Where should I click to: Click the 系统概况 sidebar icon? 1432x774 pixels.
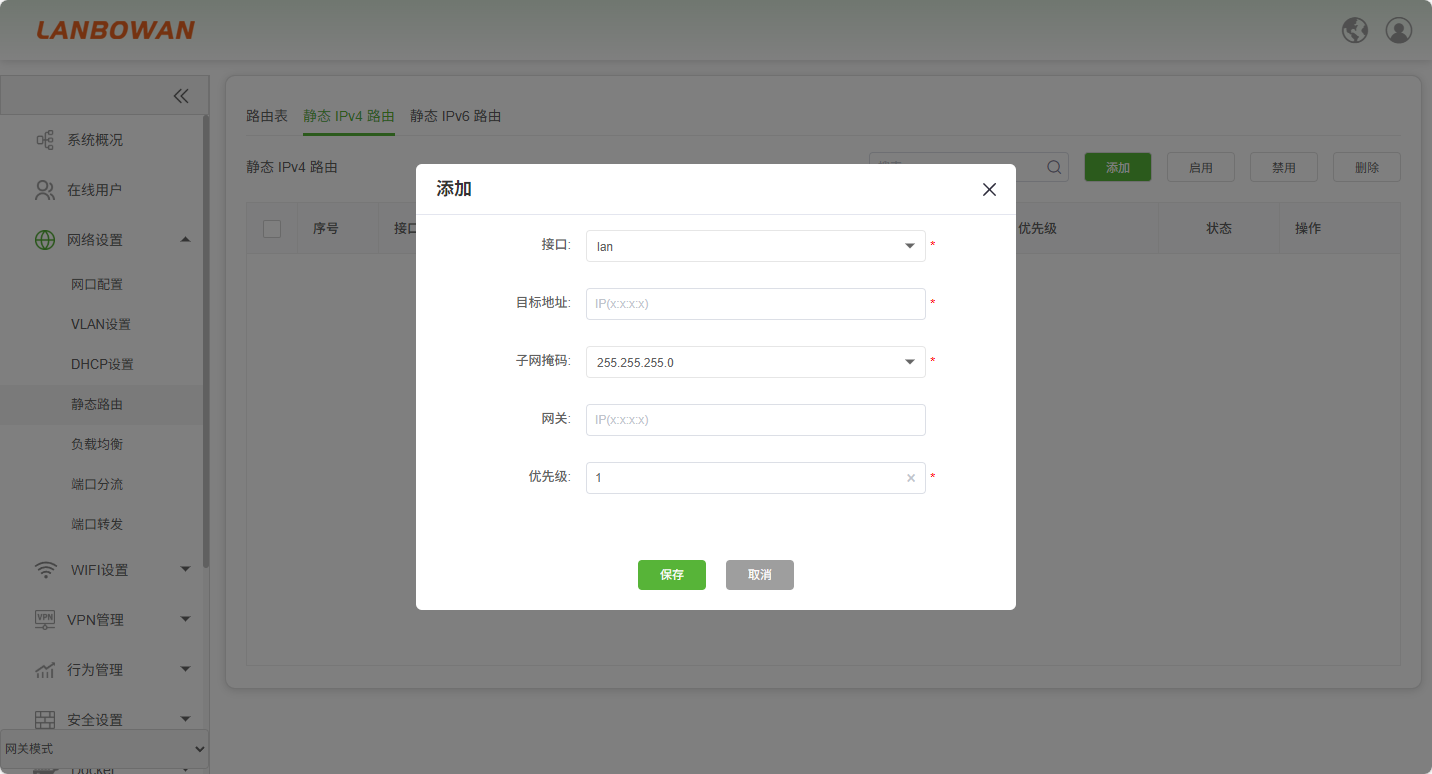click(x=45, y=140)
